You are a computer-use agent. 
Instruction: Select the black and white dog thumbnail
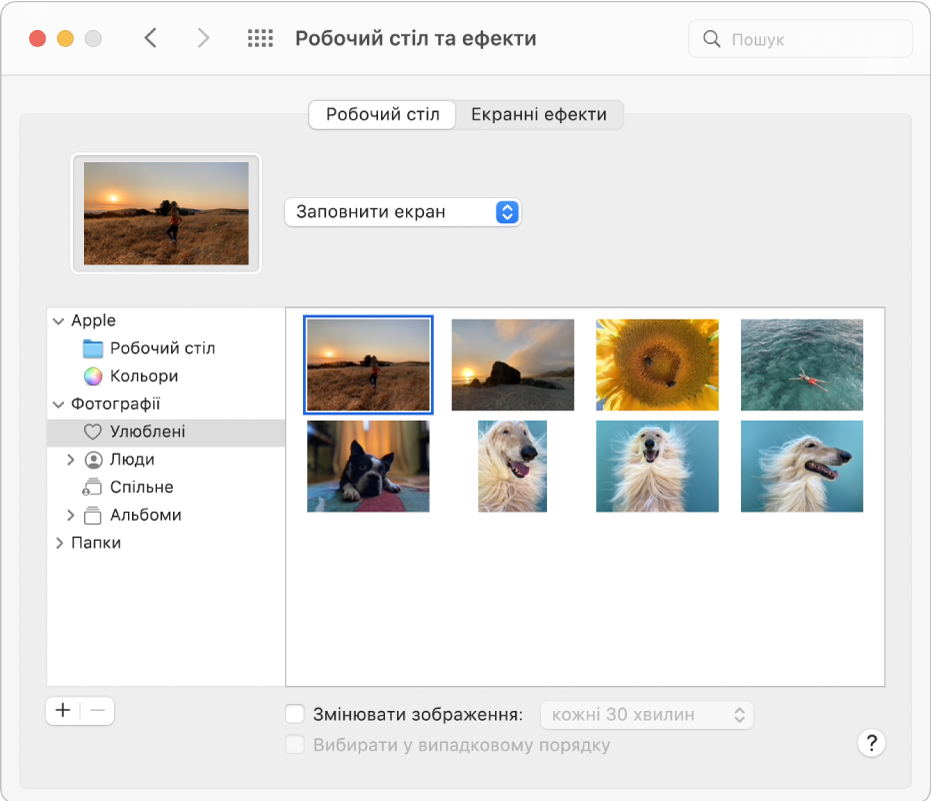coord(368,466)
